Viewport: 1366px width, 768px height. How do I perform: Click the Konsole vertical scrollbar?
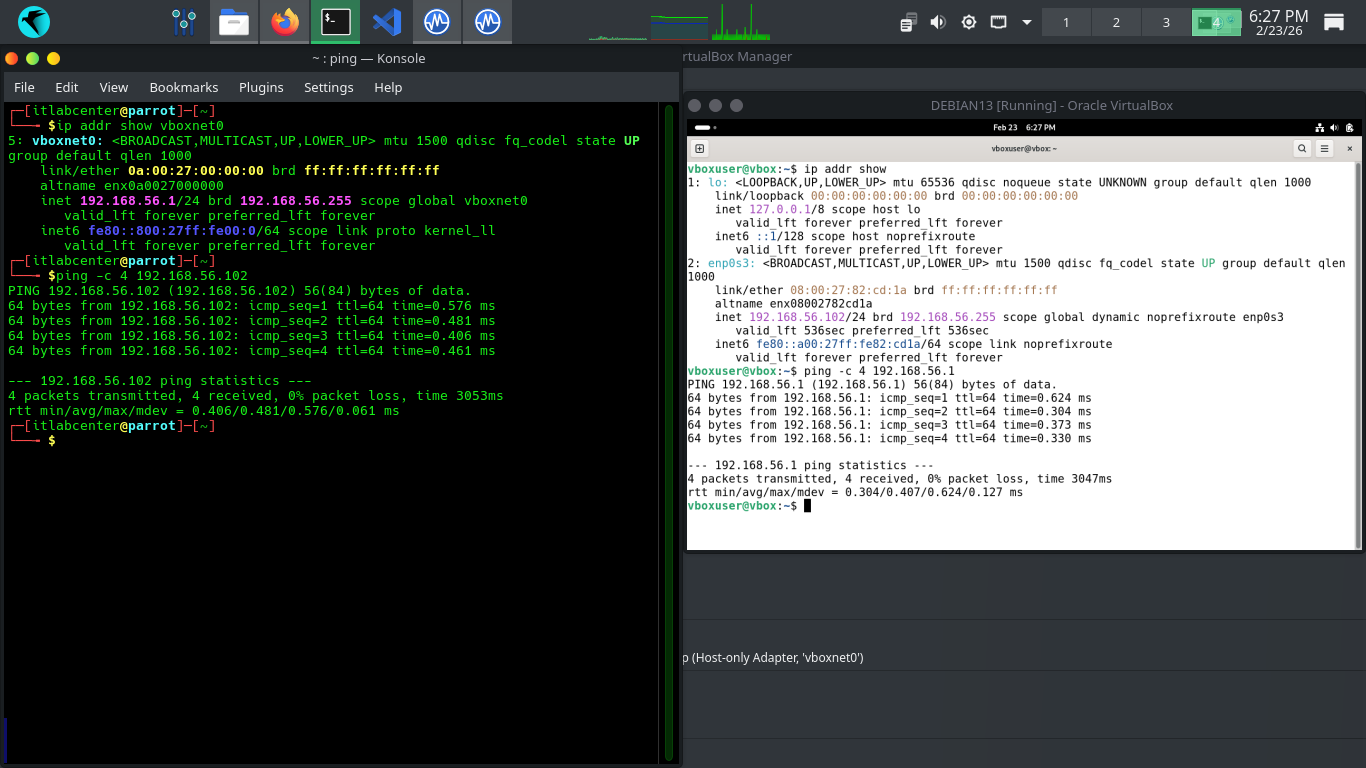click(x=669, y=430)
